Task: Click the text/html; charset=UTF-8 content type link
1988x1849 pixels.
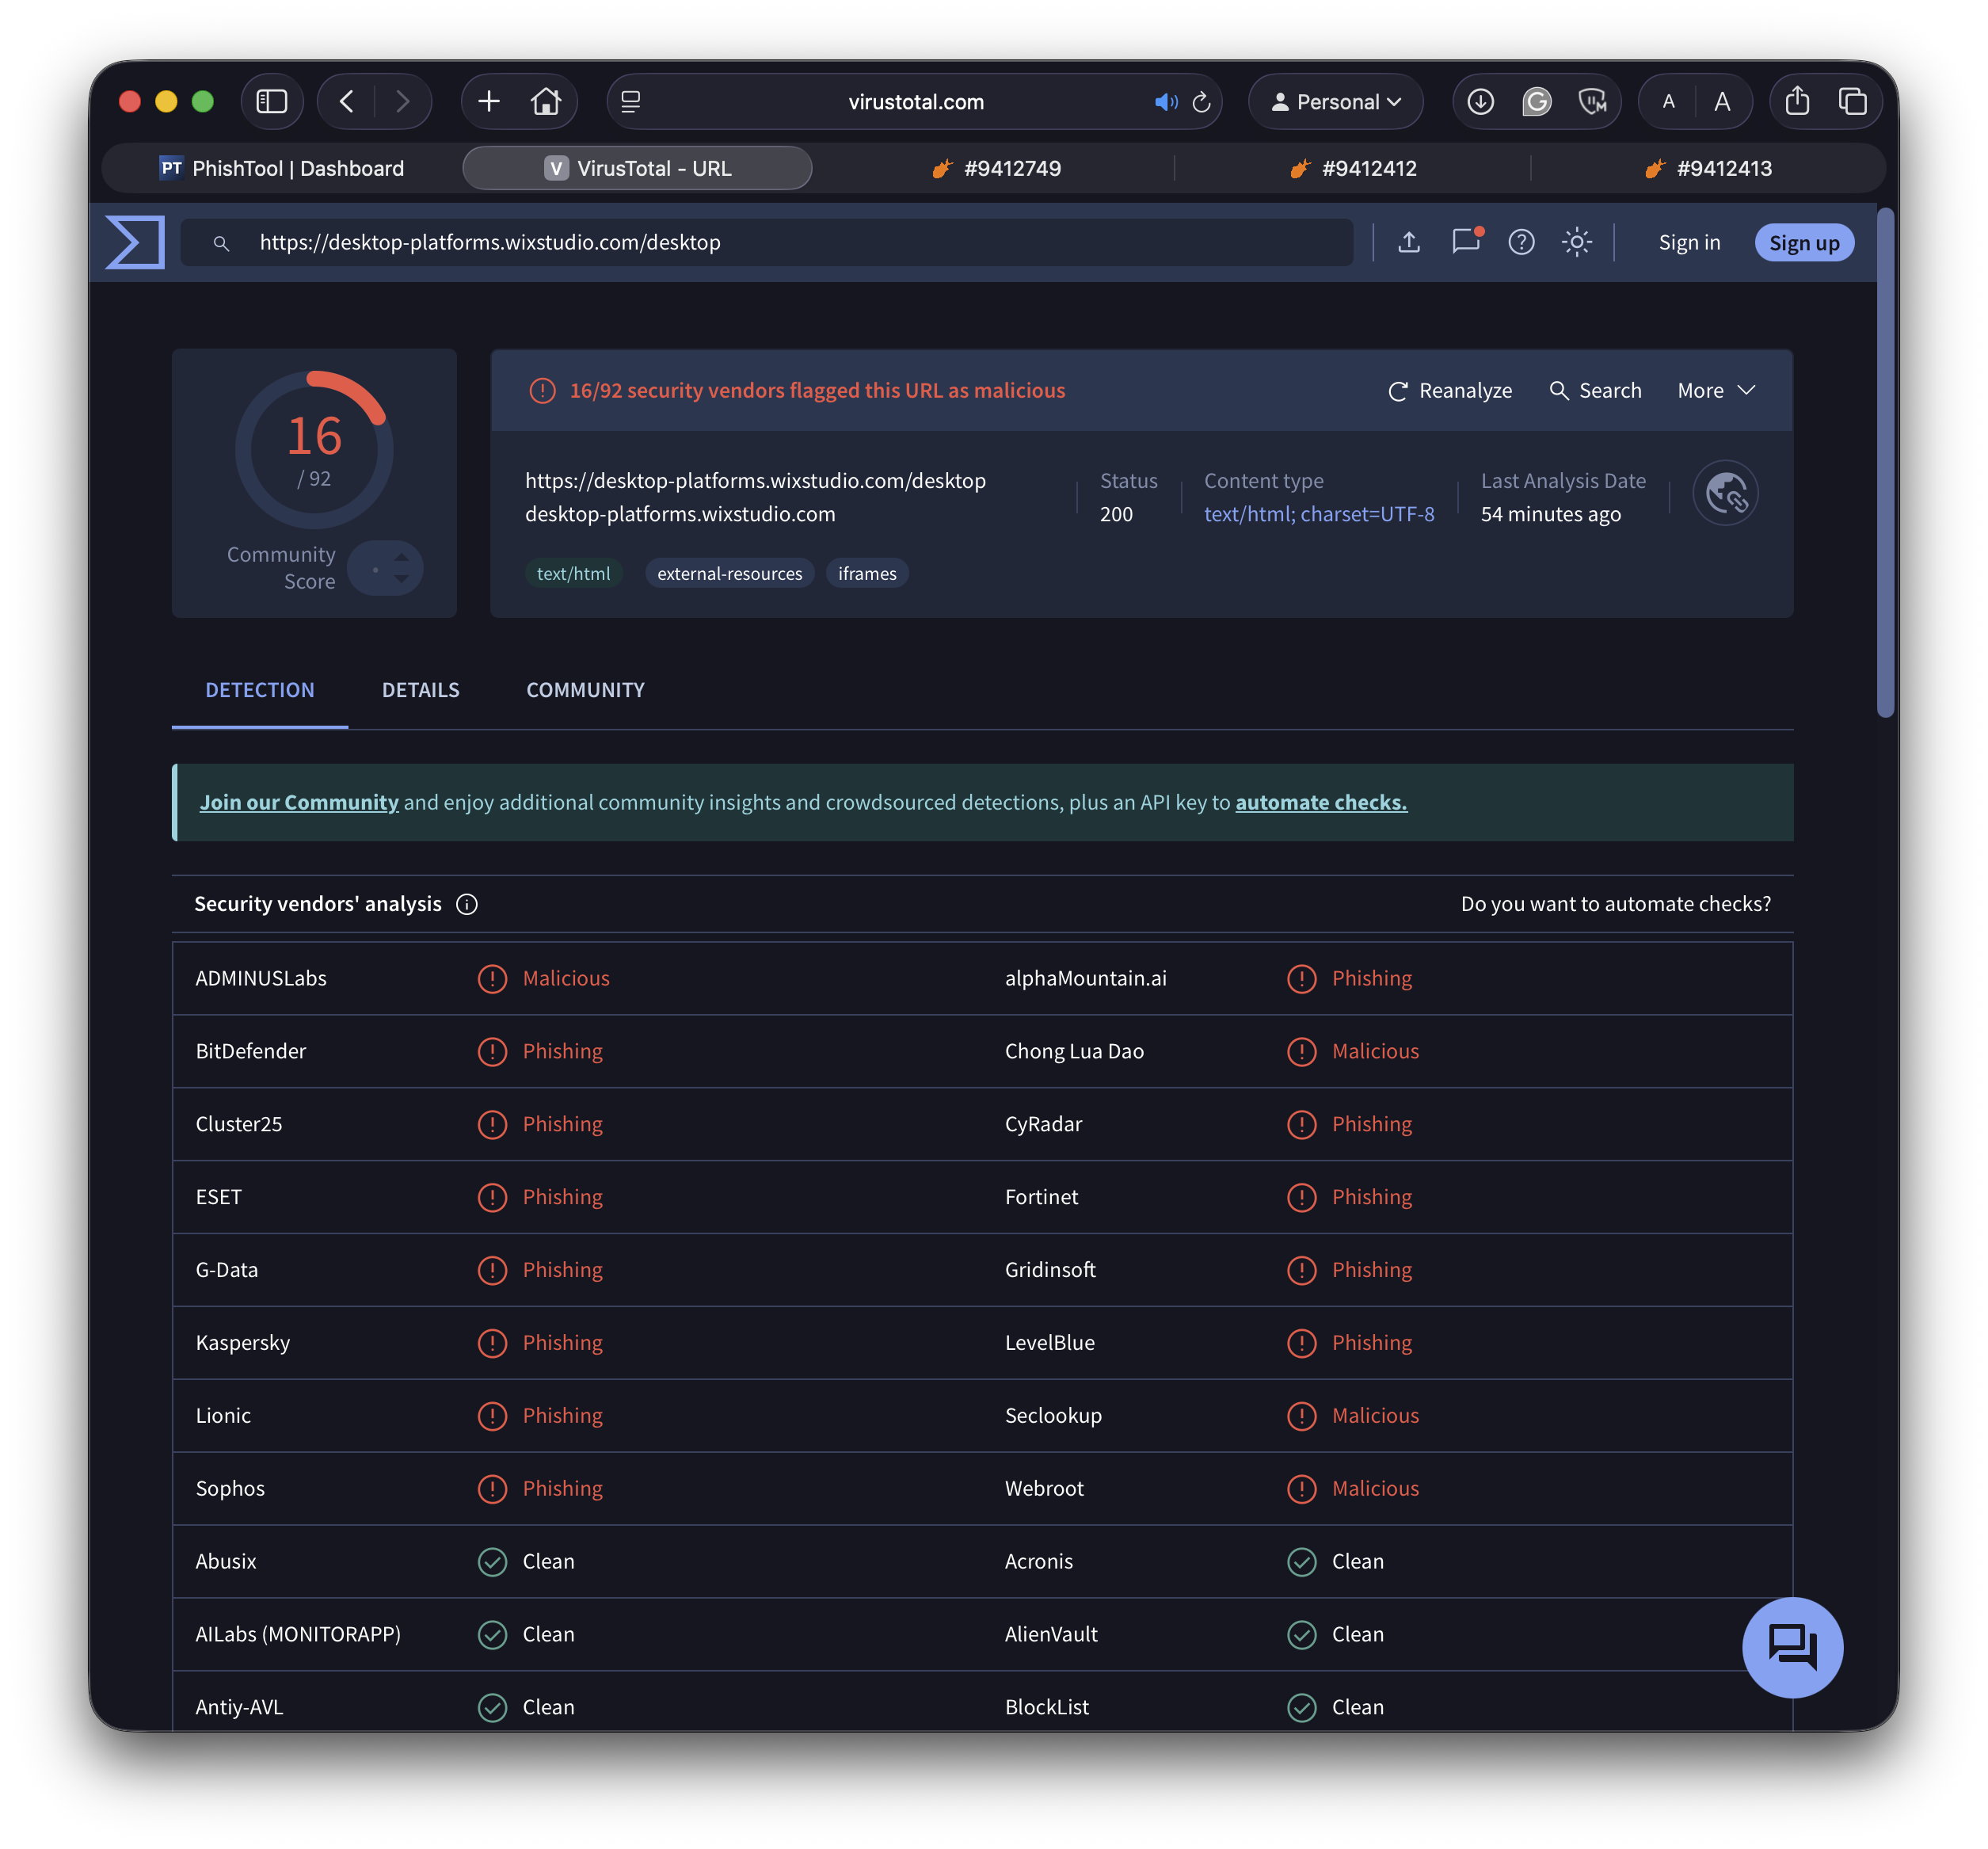Action: [1319, 514]
